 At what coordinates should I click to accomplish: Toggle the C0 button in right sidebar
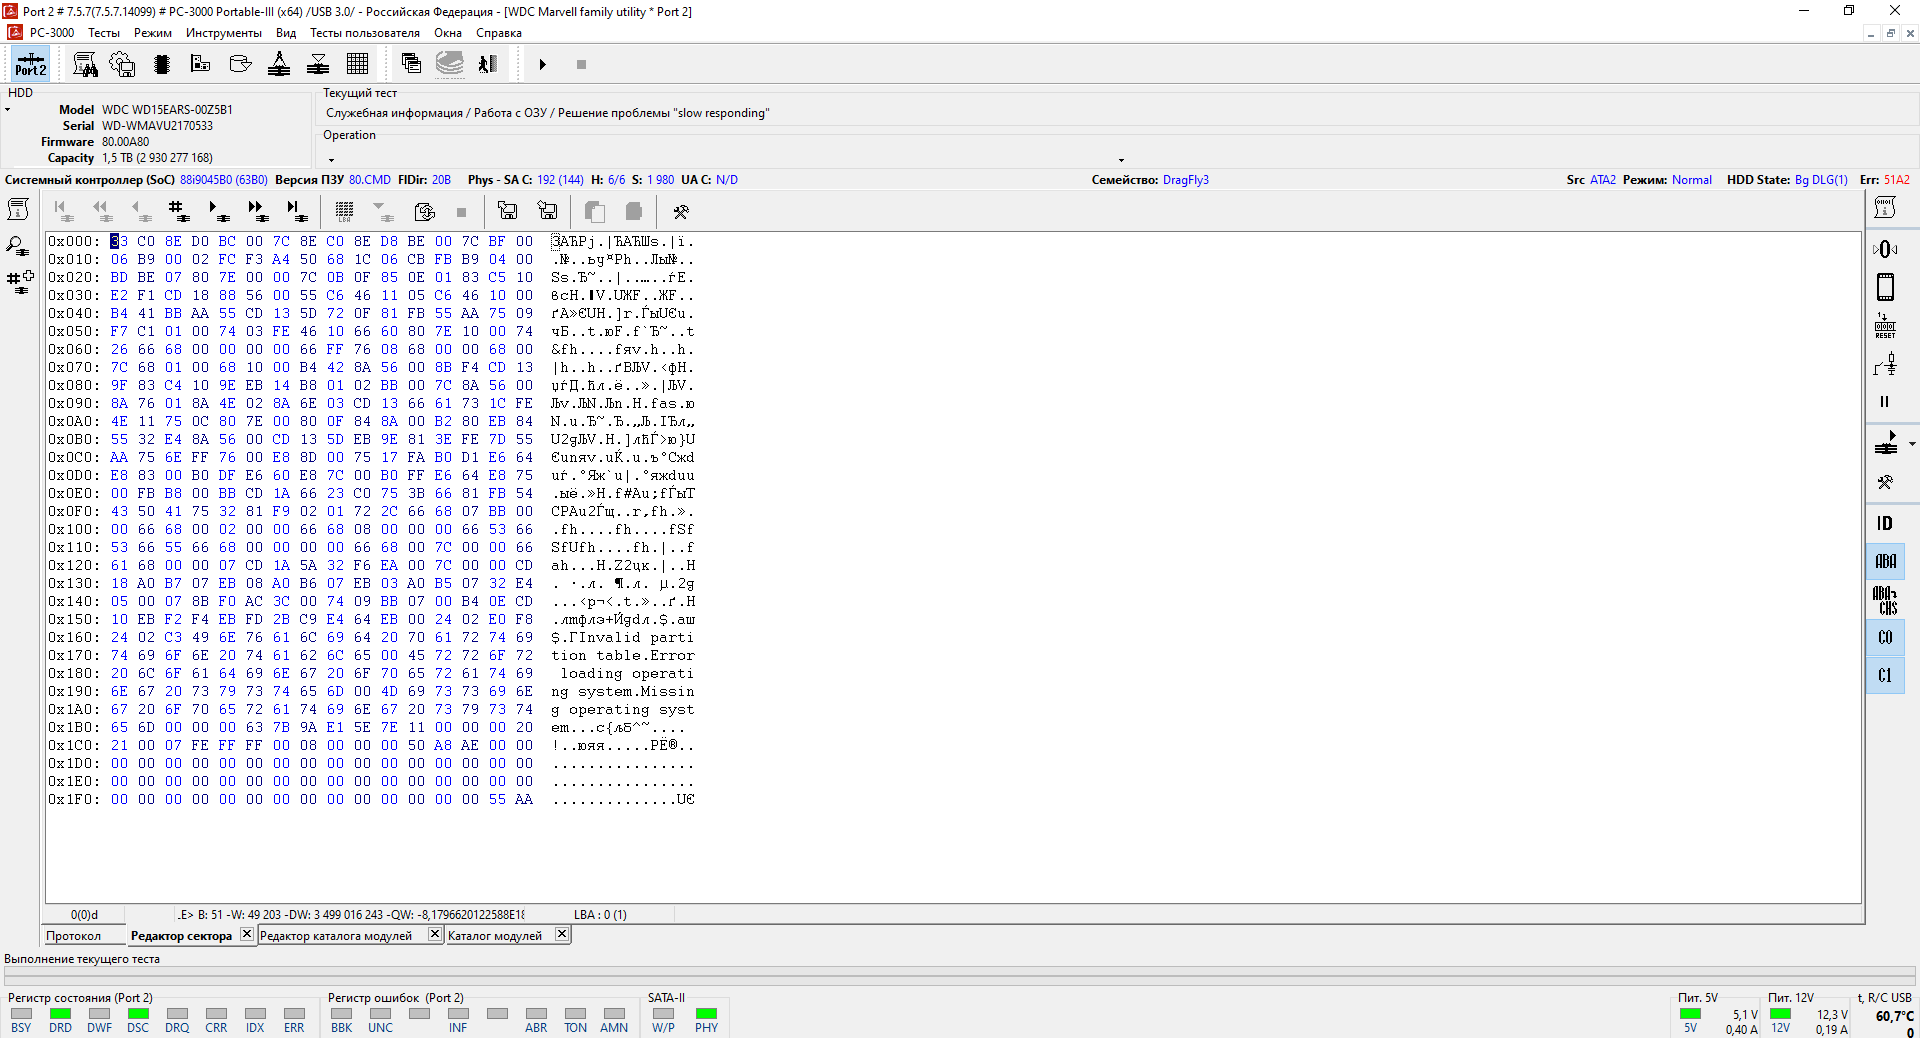(x=1885, y=637)
